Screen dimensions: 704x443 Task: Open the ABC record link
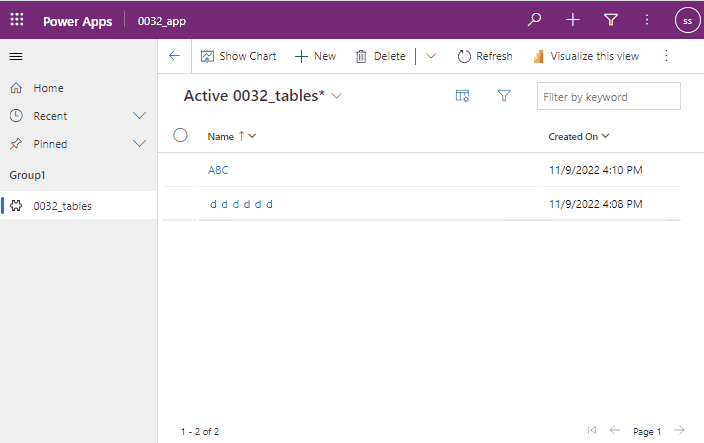coord(218,170)
